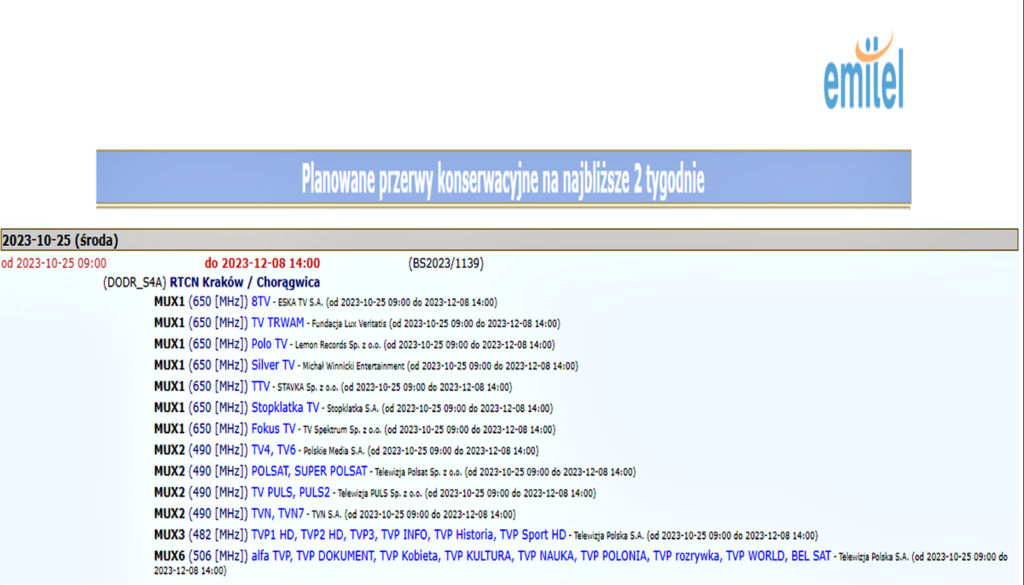This screenshot has width=1024, height=585.
Task: Click the STAVKA Sp. z o.o. text
Action: [308, 388]
